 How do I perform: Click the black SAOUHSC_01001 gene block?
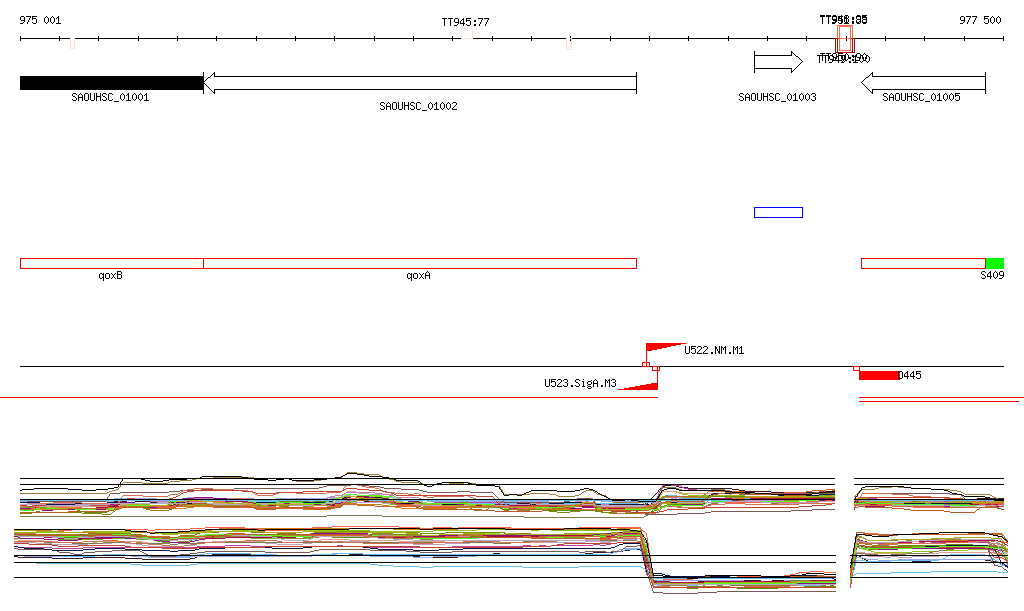111,83
